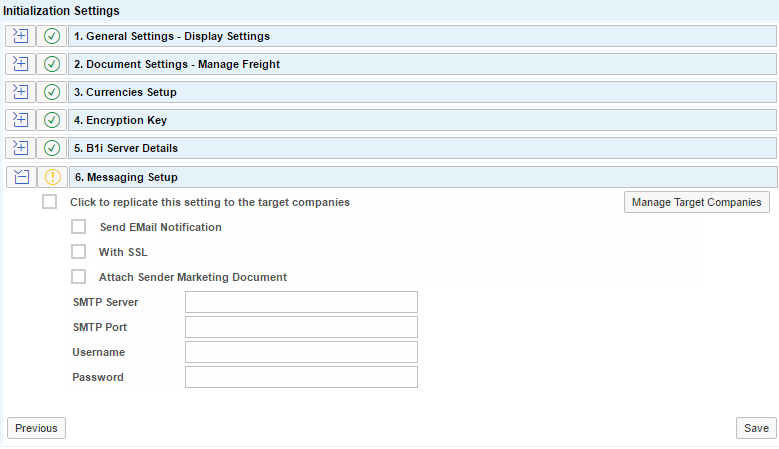Click into the SMTP Server field
Screen dimensions: 779x449
pyautogui.click(x=301, y=302)
